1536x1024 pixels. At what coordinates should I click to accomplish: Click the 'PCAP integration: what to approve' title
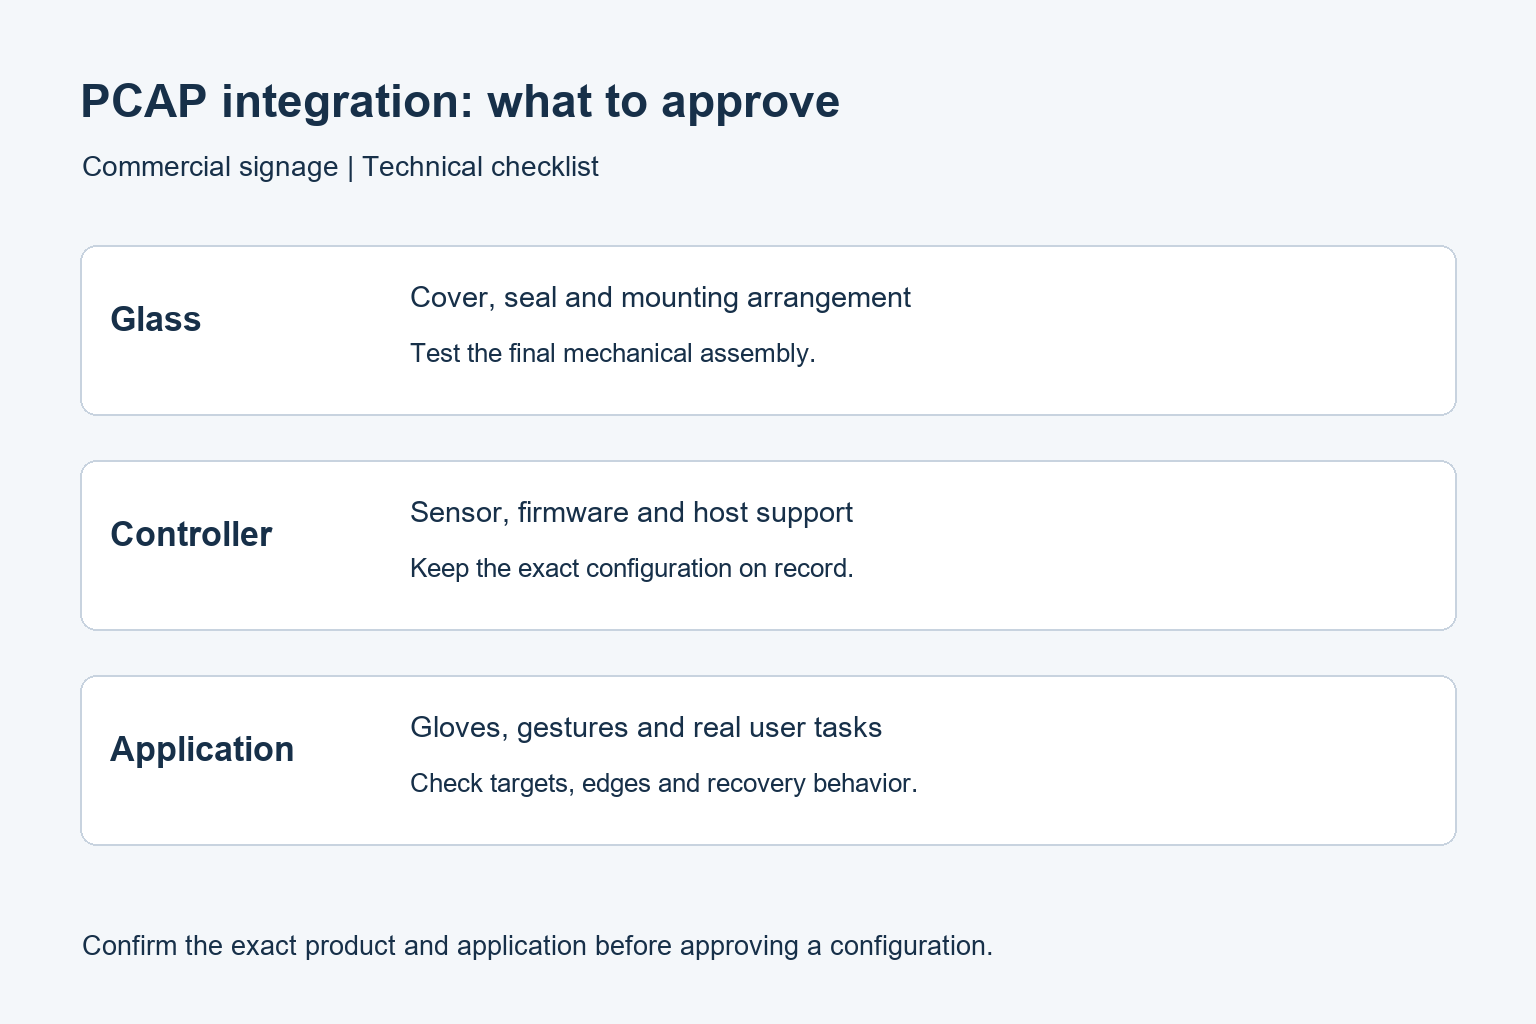tap(460, 102)
